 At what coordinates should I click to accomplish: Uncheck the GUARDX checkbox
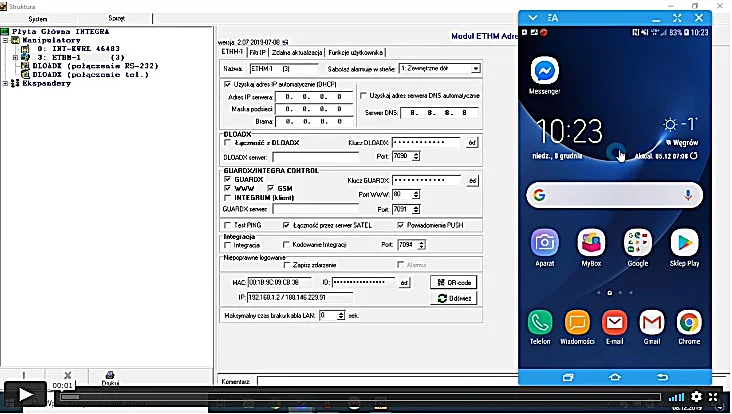point(227,179)
